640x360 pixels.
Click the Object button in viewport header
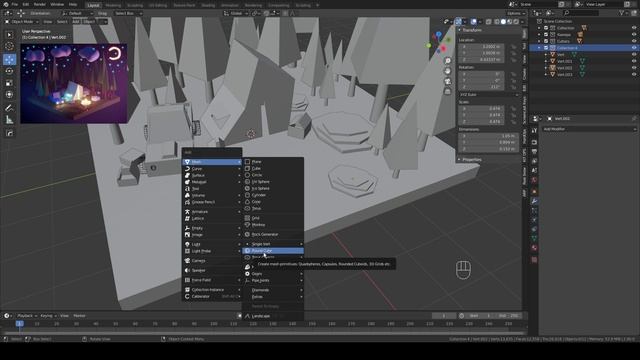89,22
